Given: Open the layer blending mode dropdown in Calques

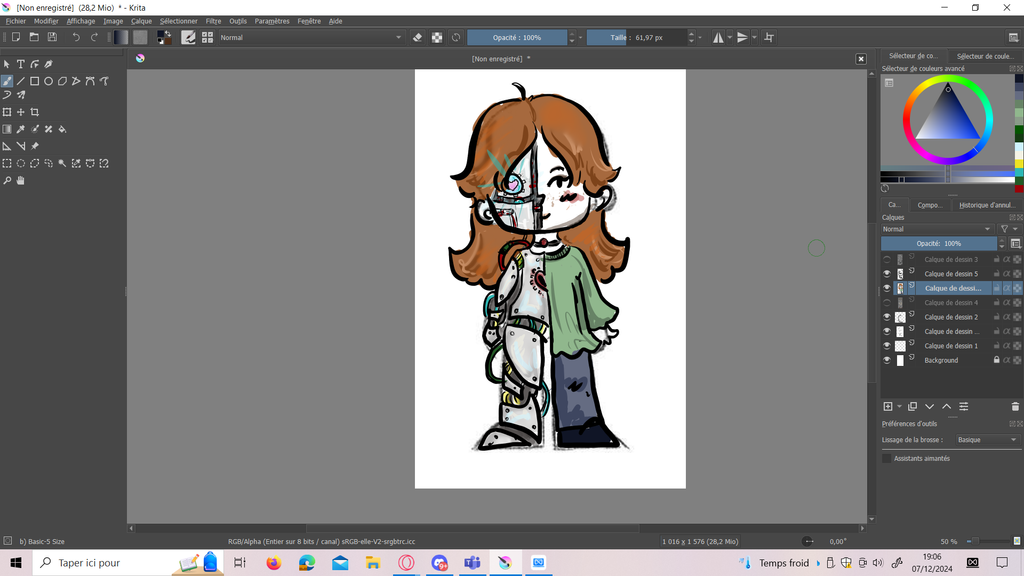Looking at the screenshot, I should coord(938,229).
